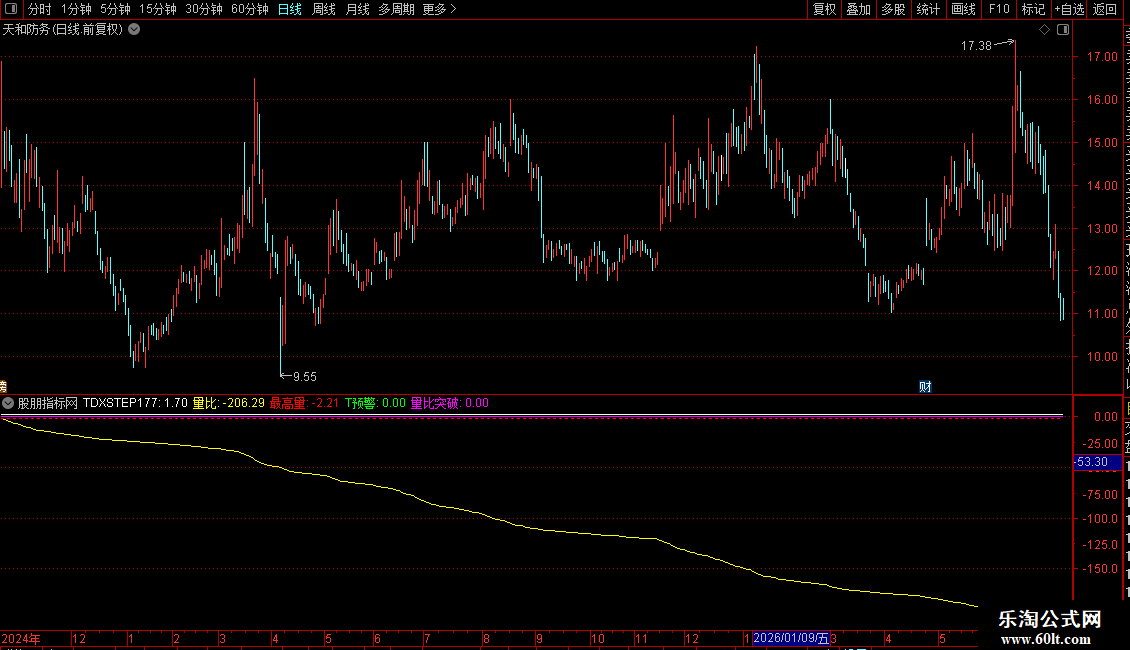Switch to 月线 monthly chart
Image resolution: width=1130 pixels, height=650 pixels.
(357, 9)
